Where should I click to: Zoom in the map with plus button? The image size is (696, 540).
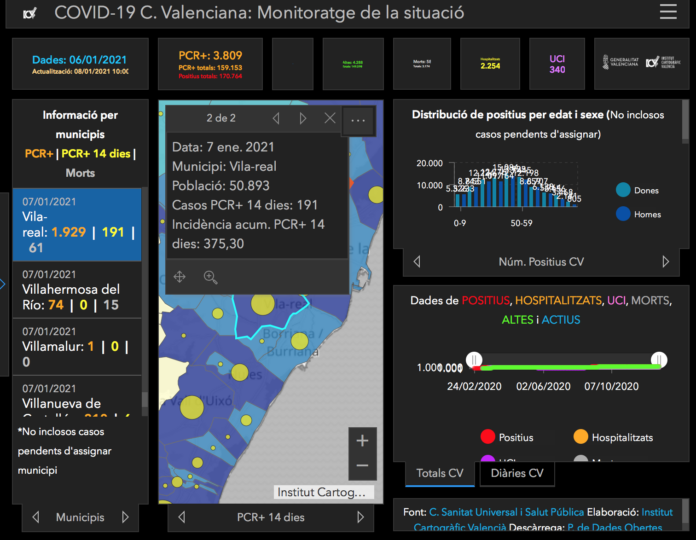(362, 441)
